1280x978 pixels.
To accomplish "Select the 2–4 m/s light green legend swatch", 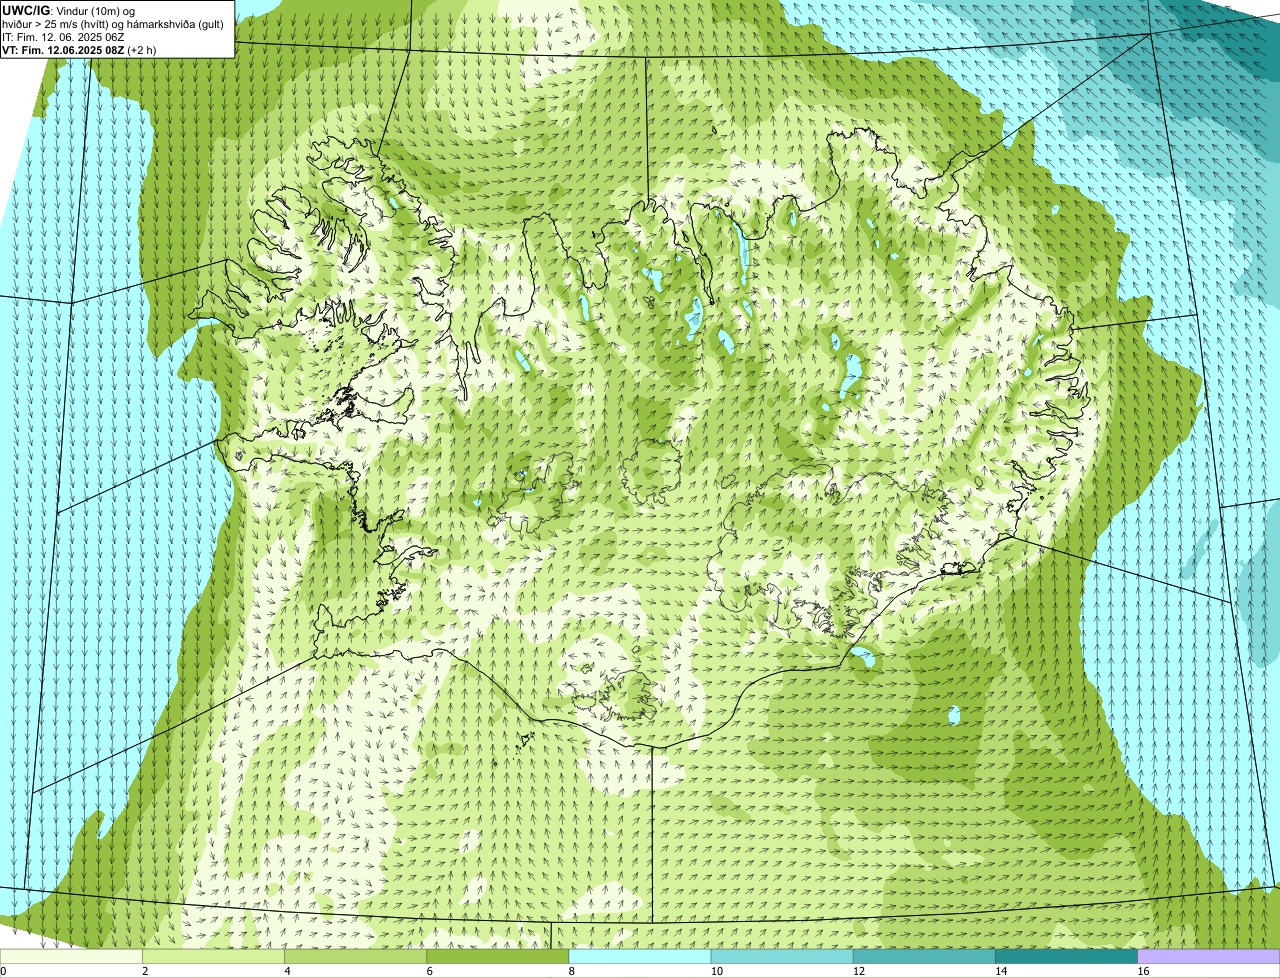I will click(x=214, y=957).
